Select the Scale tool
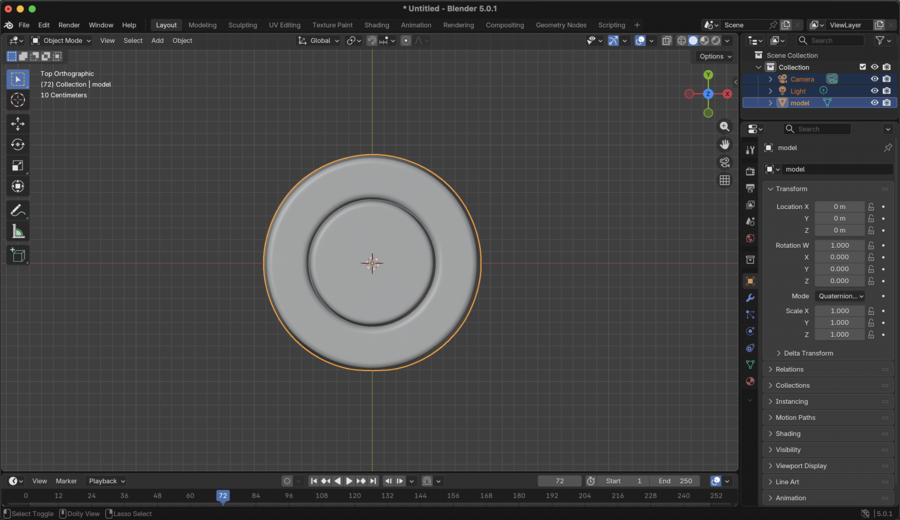900x520 pixels. coord(18,166)
